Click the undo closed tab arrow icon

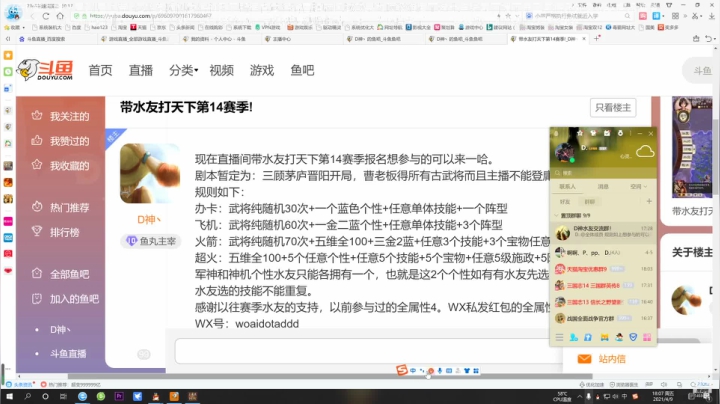pos(710,39)
